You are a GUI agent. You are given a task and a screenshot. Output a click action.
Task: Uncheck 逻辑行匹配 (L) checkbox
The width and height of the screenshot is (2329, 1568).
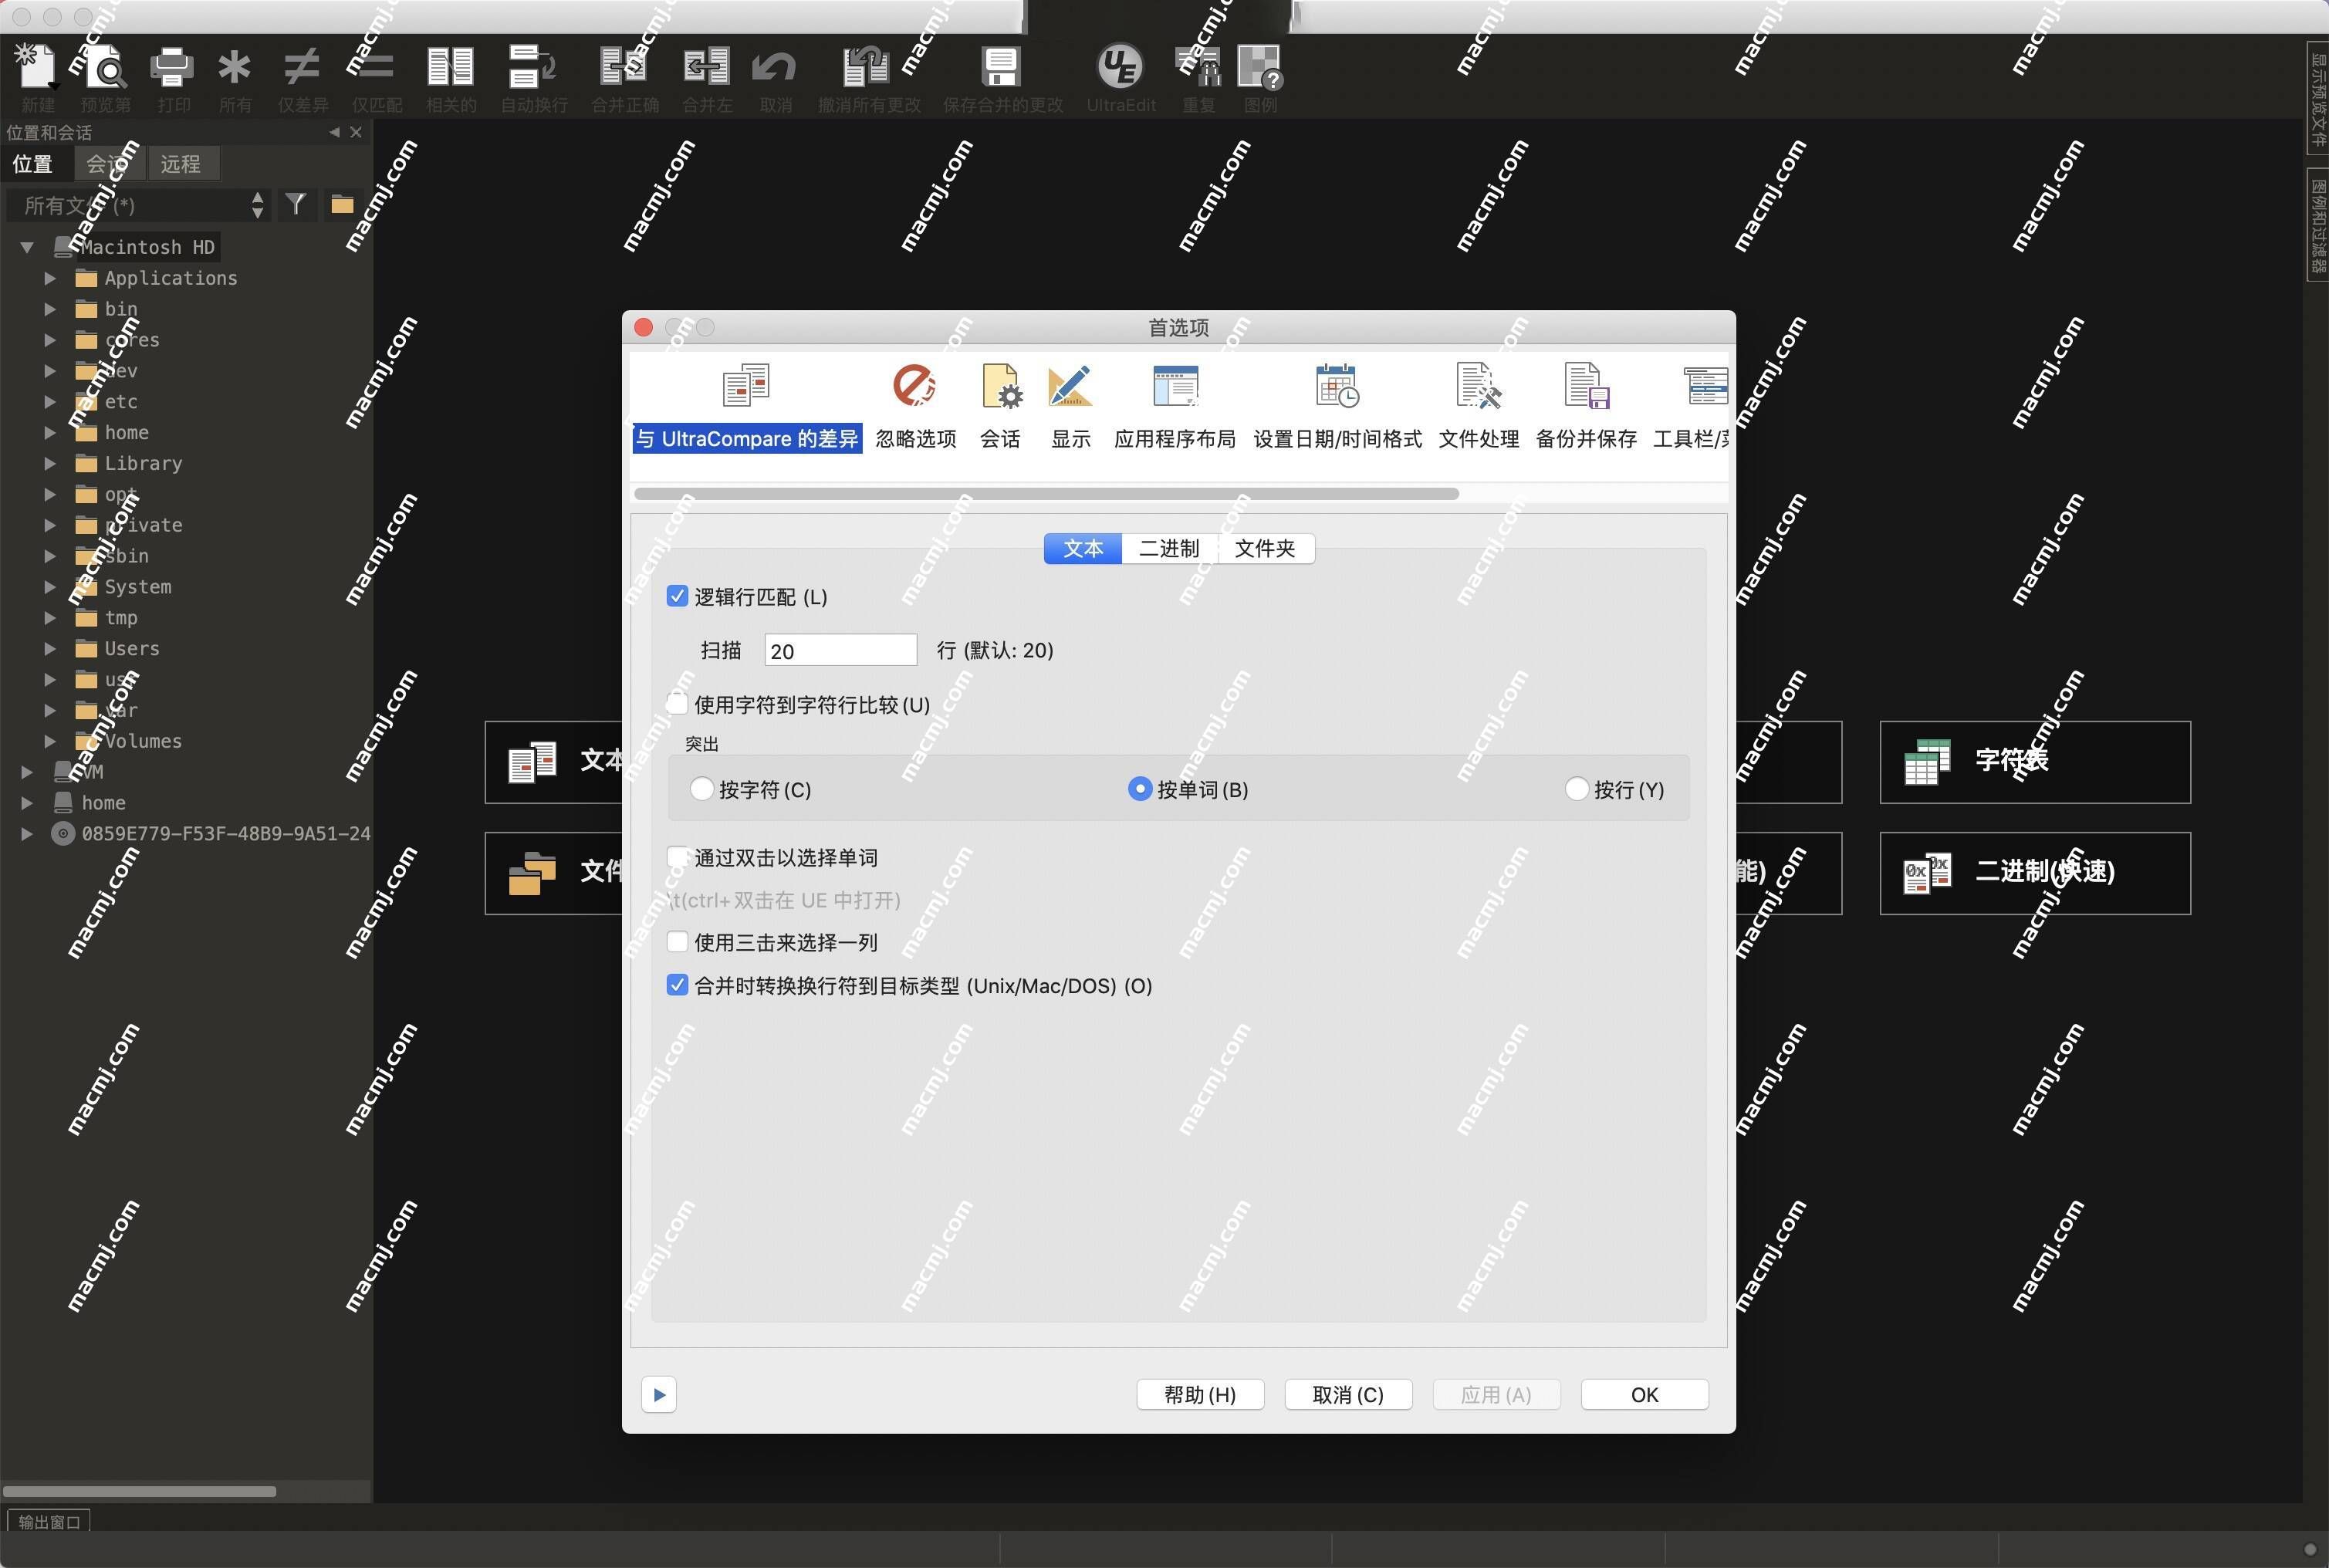[677, 596]
